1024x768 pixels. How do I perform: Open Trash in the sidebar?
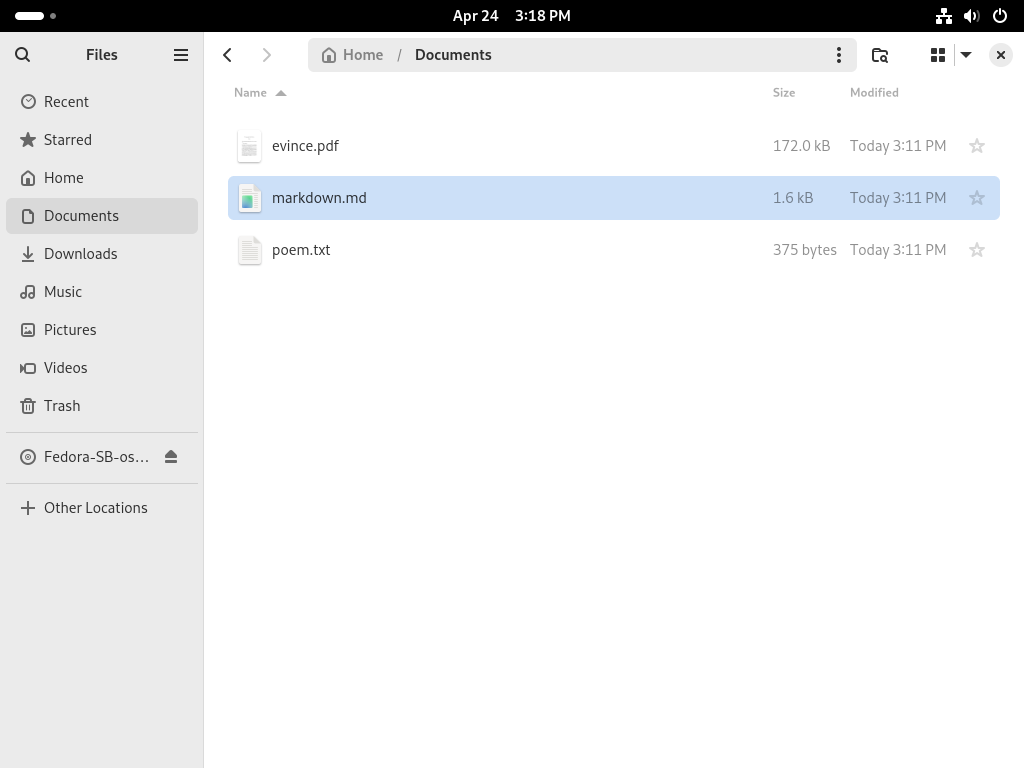[102, 406]
